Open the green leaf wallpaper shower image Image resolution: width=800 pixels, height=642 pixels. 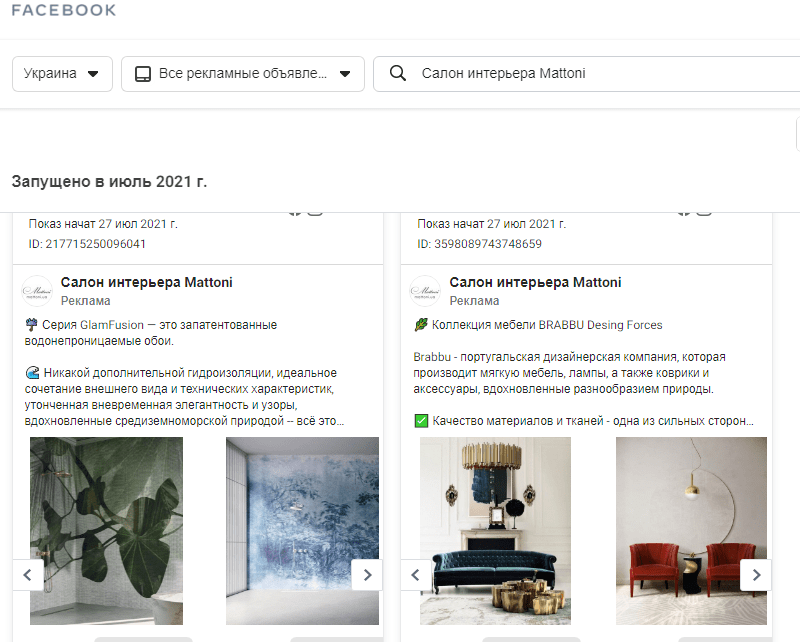(x=106, y=531)
